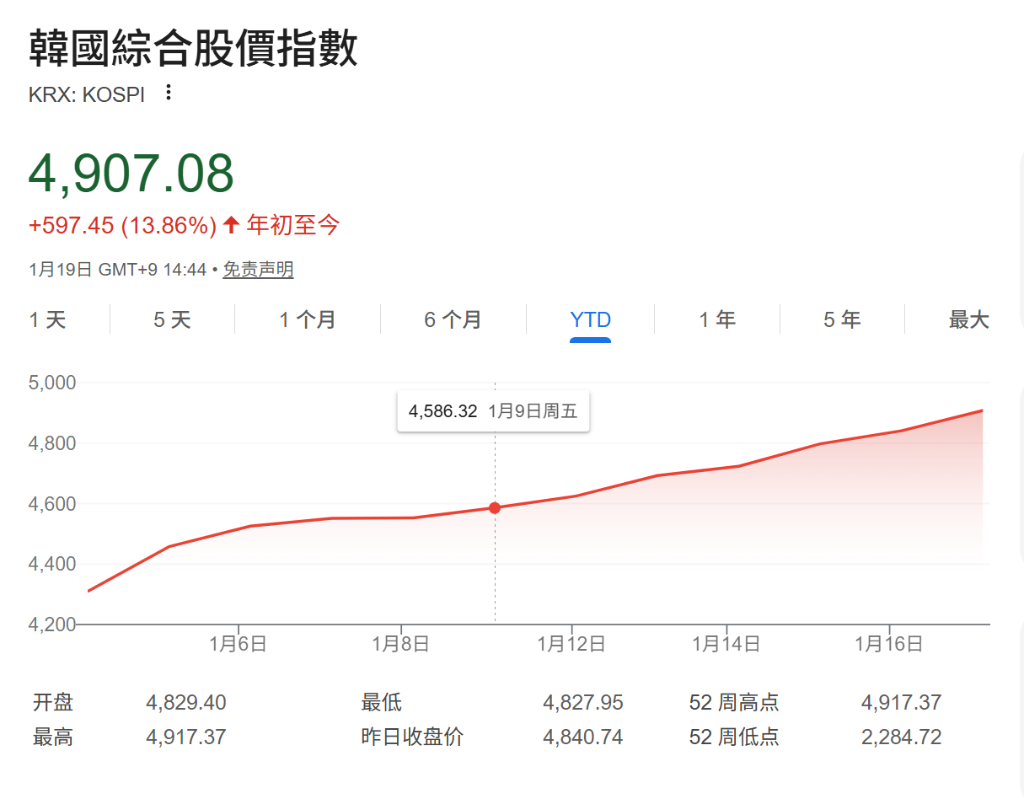
Task: Click the 52 周高点 statistic label
Action: (733, 703)
